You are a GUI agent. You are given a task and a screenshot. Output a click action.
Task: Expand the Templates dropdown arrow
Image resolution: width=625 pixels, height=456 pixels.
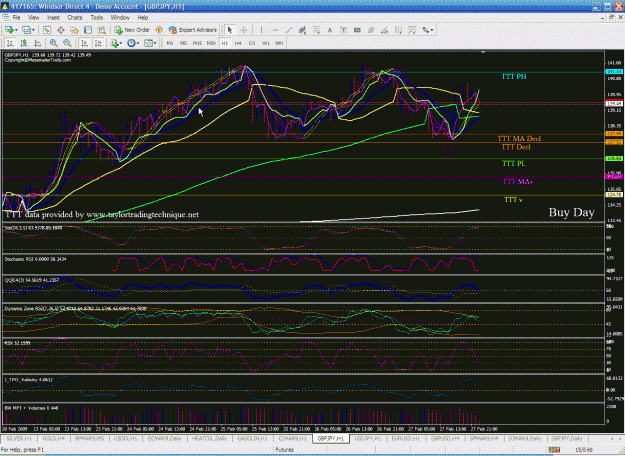155,43
